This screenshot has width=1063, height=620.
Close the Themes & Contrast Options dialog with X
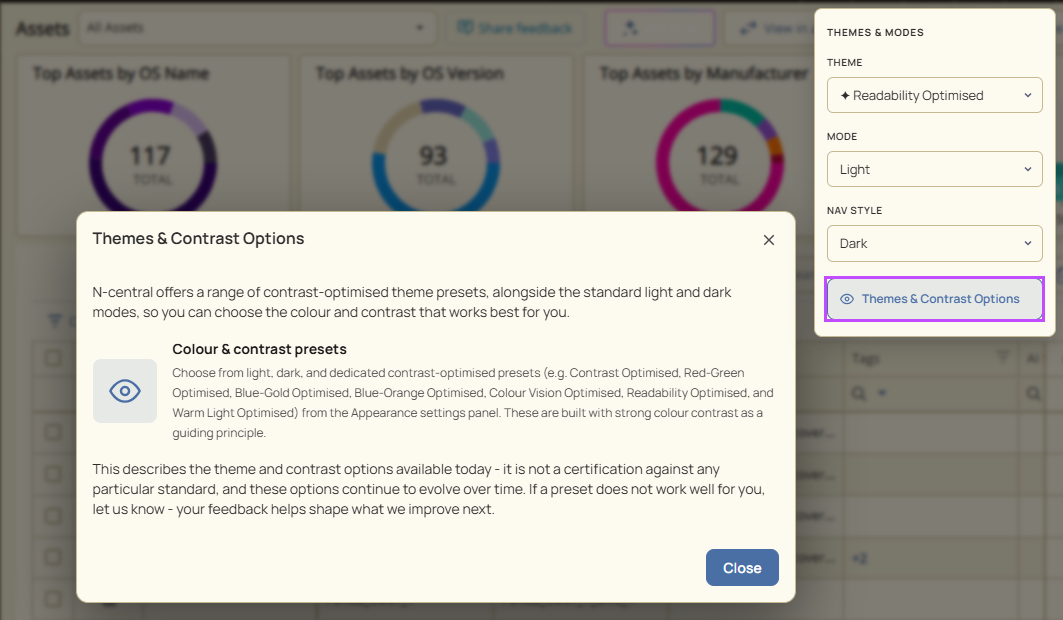769,240
